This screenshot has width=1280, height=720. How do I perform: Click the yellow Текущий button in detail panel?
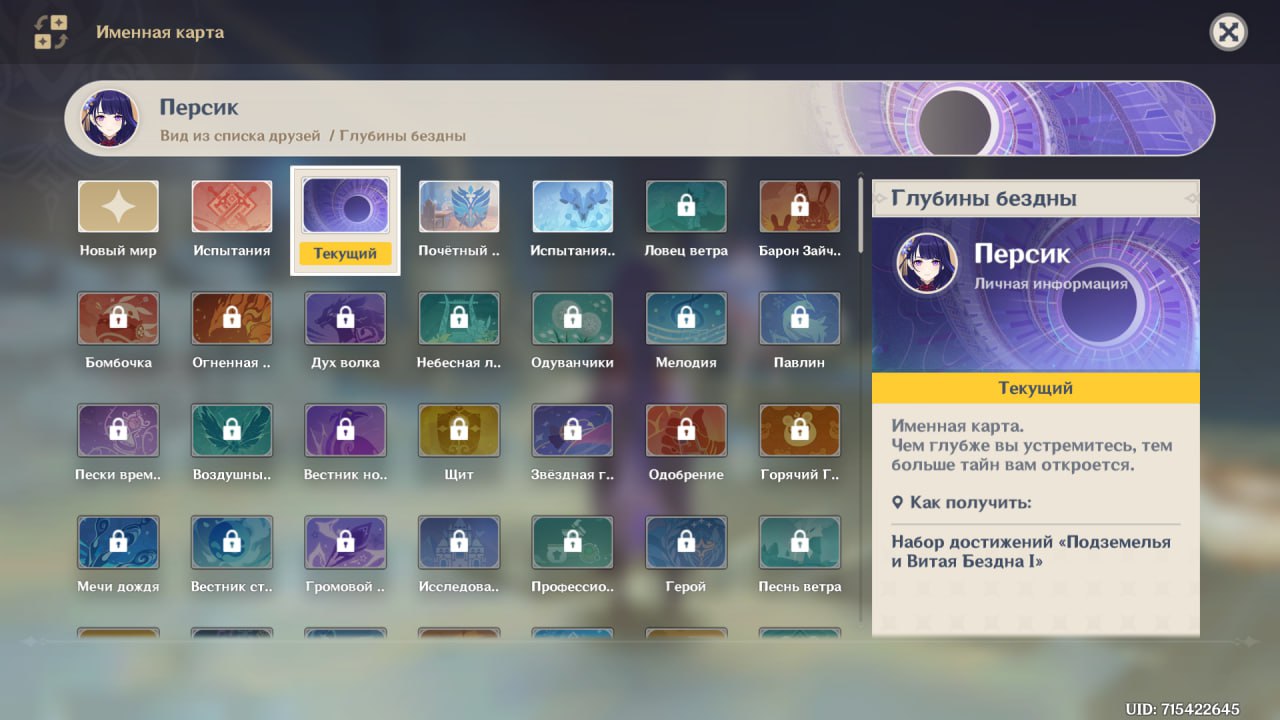point(1035,388)
